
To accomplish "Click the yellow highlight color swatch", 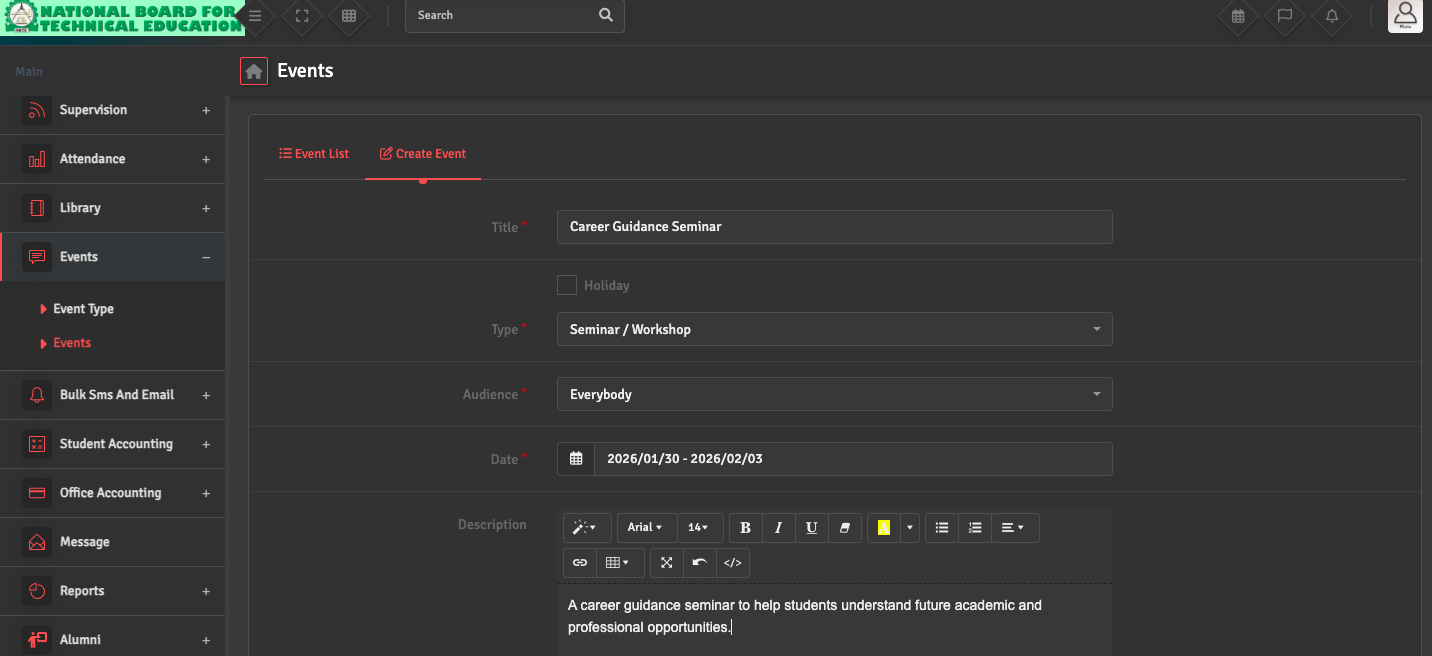I will pos(883,528).
